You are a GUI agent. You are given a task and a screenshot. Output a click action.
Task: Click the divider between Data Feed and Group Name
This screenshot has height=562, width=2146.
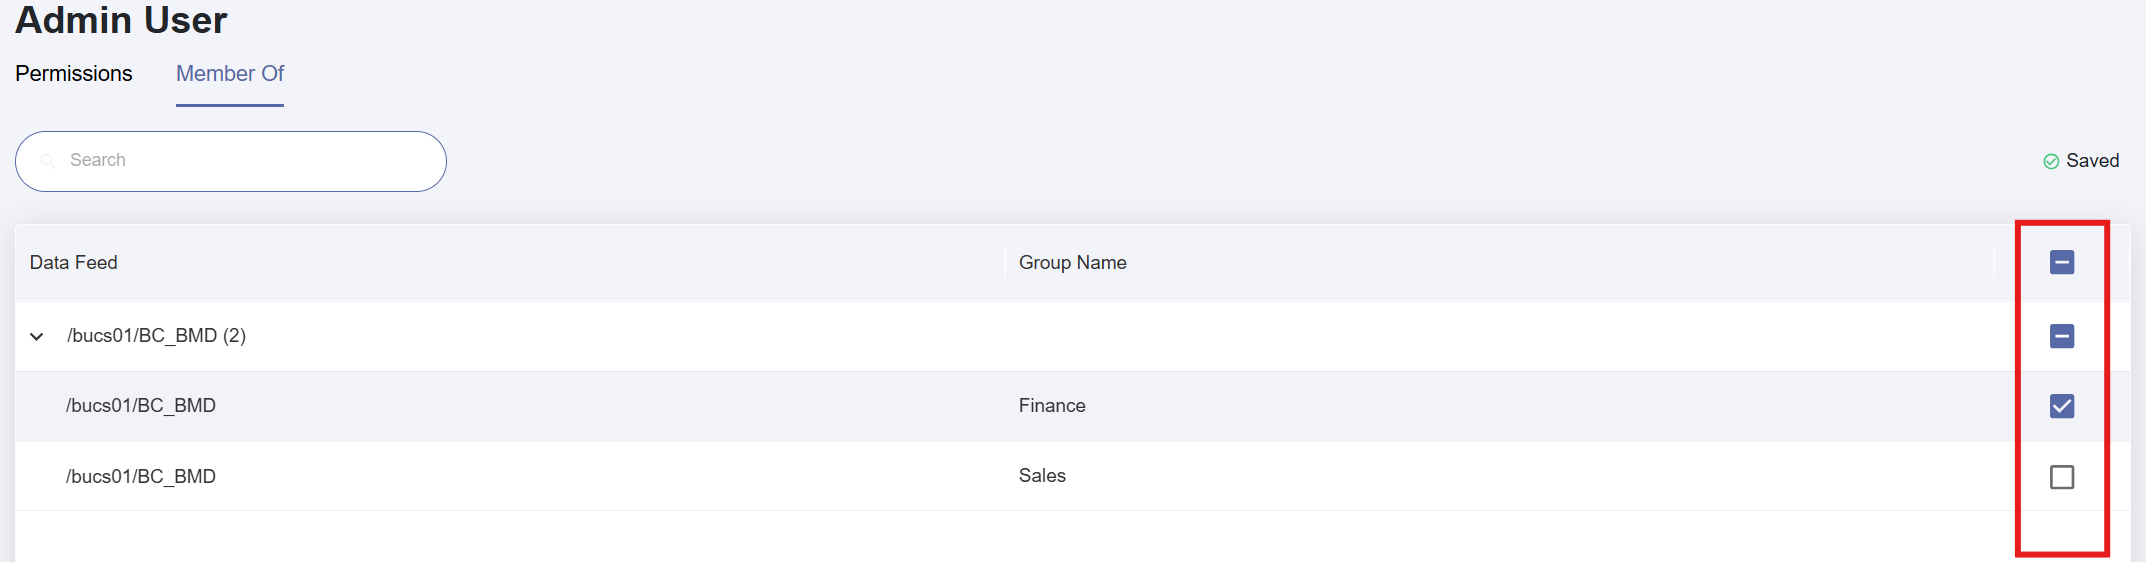coord(1005,262)
